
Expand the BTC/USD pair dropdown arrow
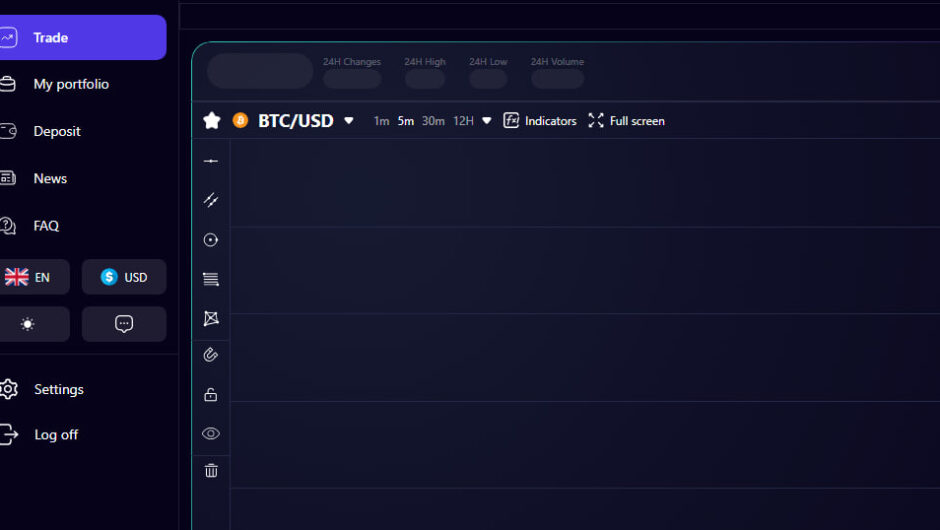tap(349, 121)
